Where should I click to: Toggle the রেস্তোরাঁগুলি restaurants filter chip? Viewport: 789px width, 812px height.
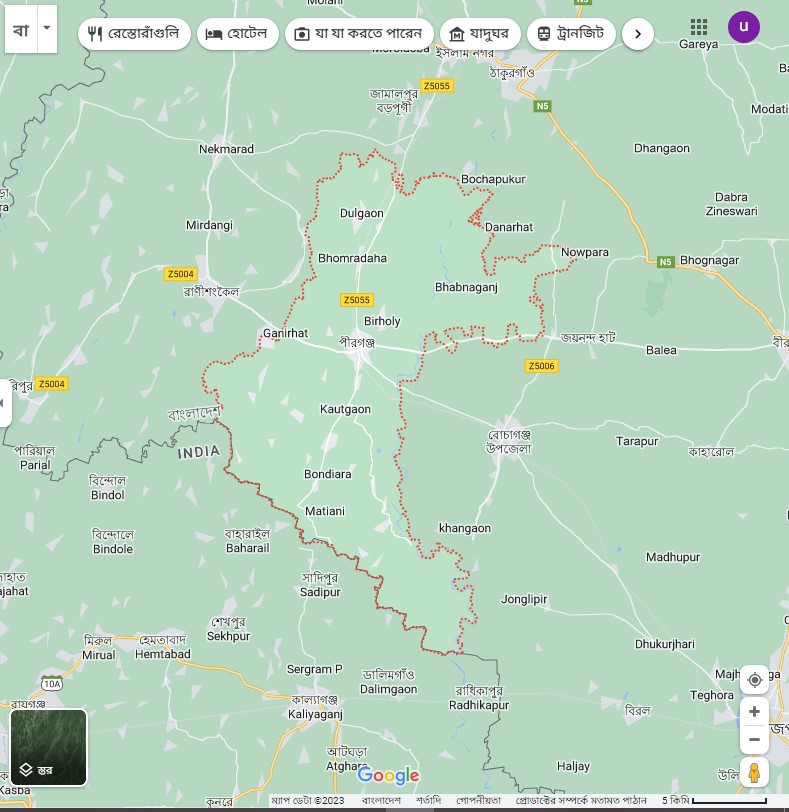pos(135,33)
